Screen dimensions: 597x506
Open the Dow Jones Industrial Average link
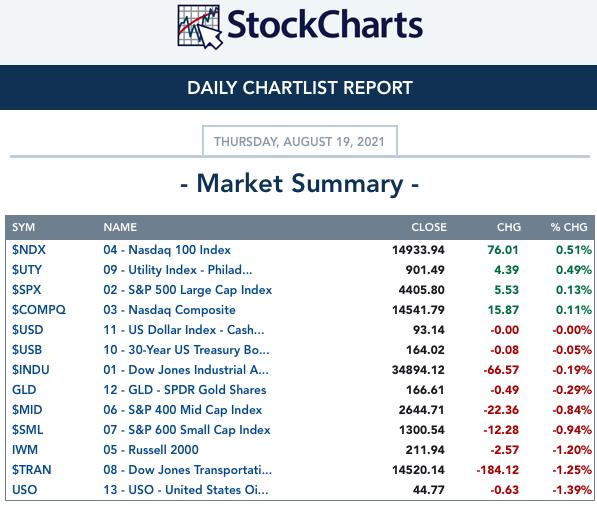pos(186,370)
